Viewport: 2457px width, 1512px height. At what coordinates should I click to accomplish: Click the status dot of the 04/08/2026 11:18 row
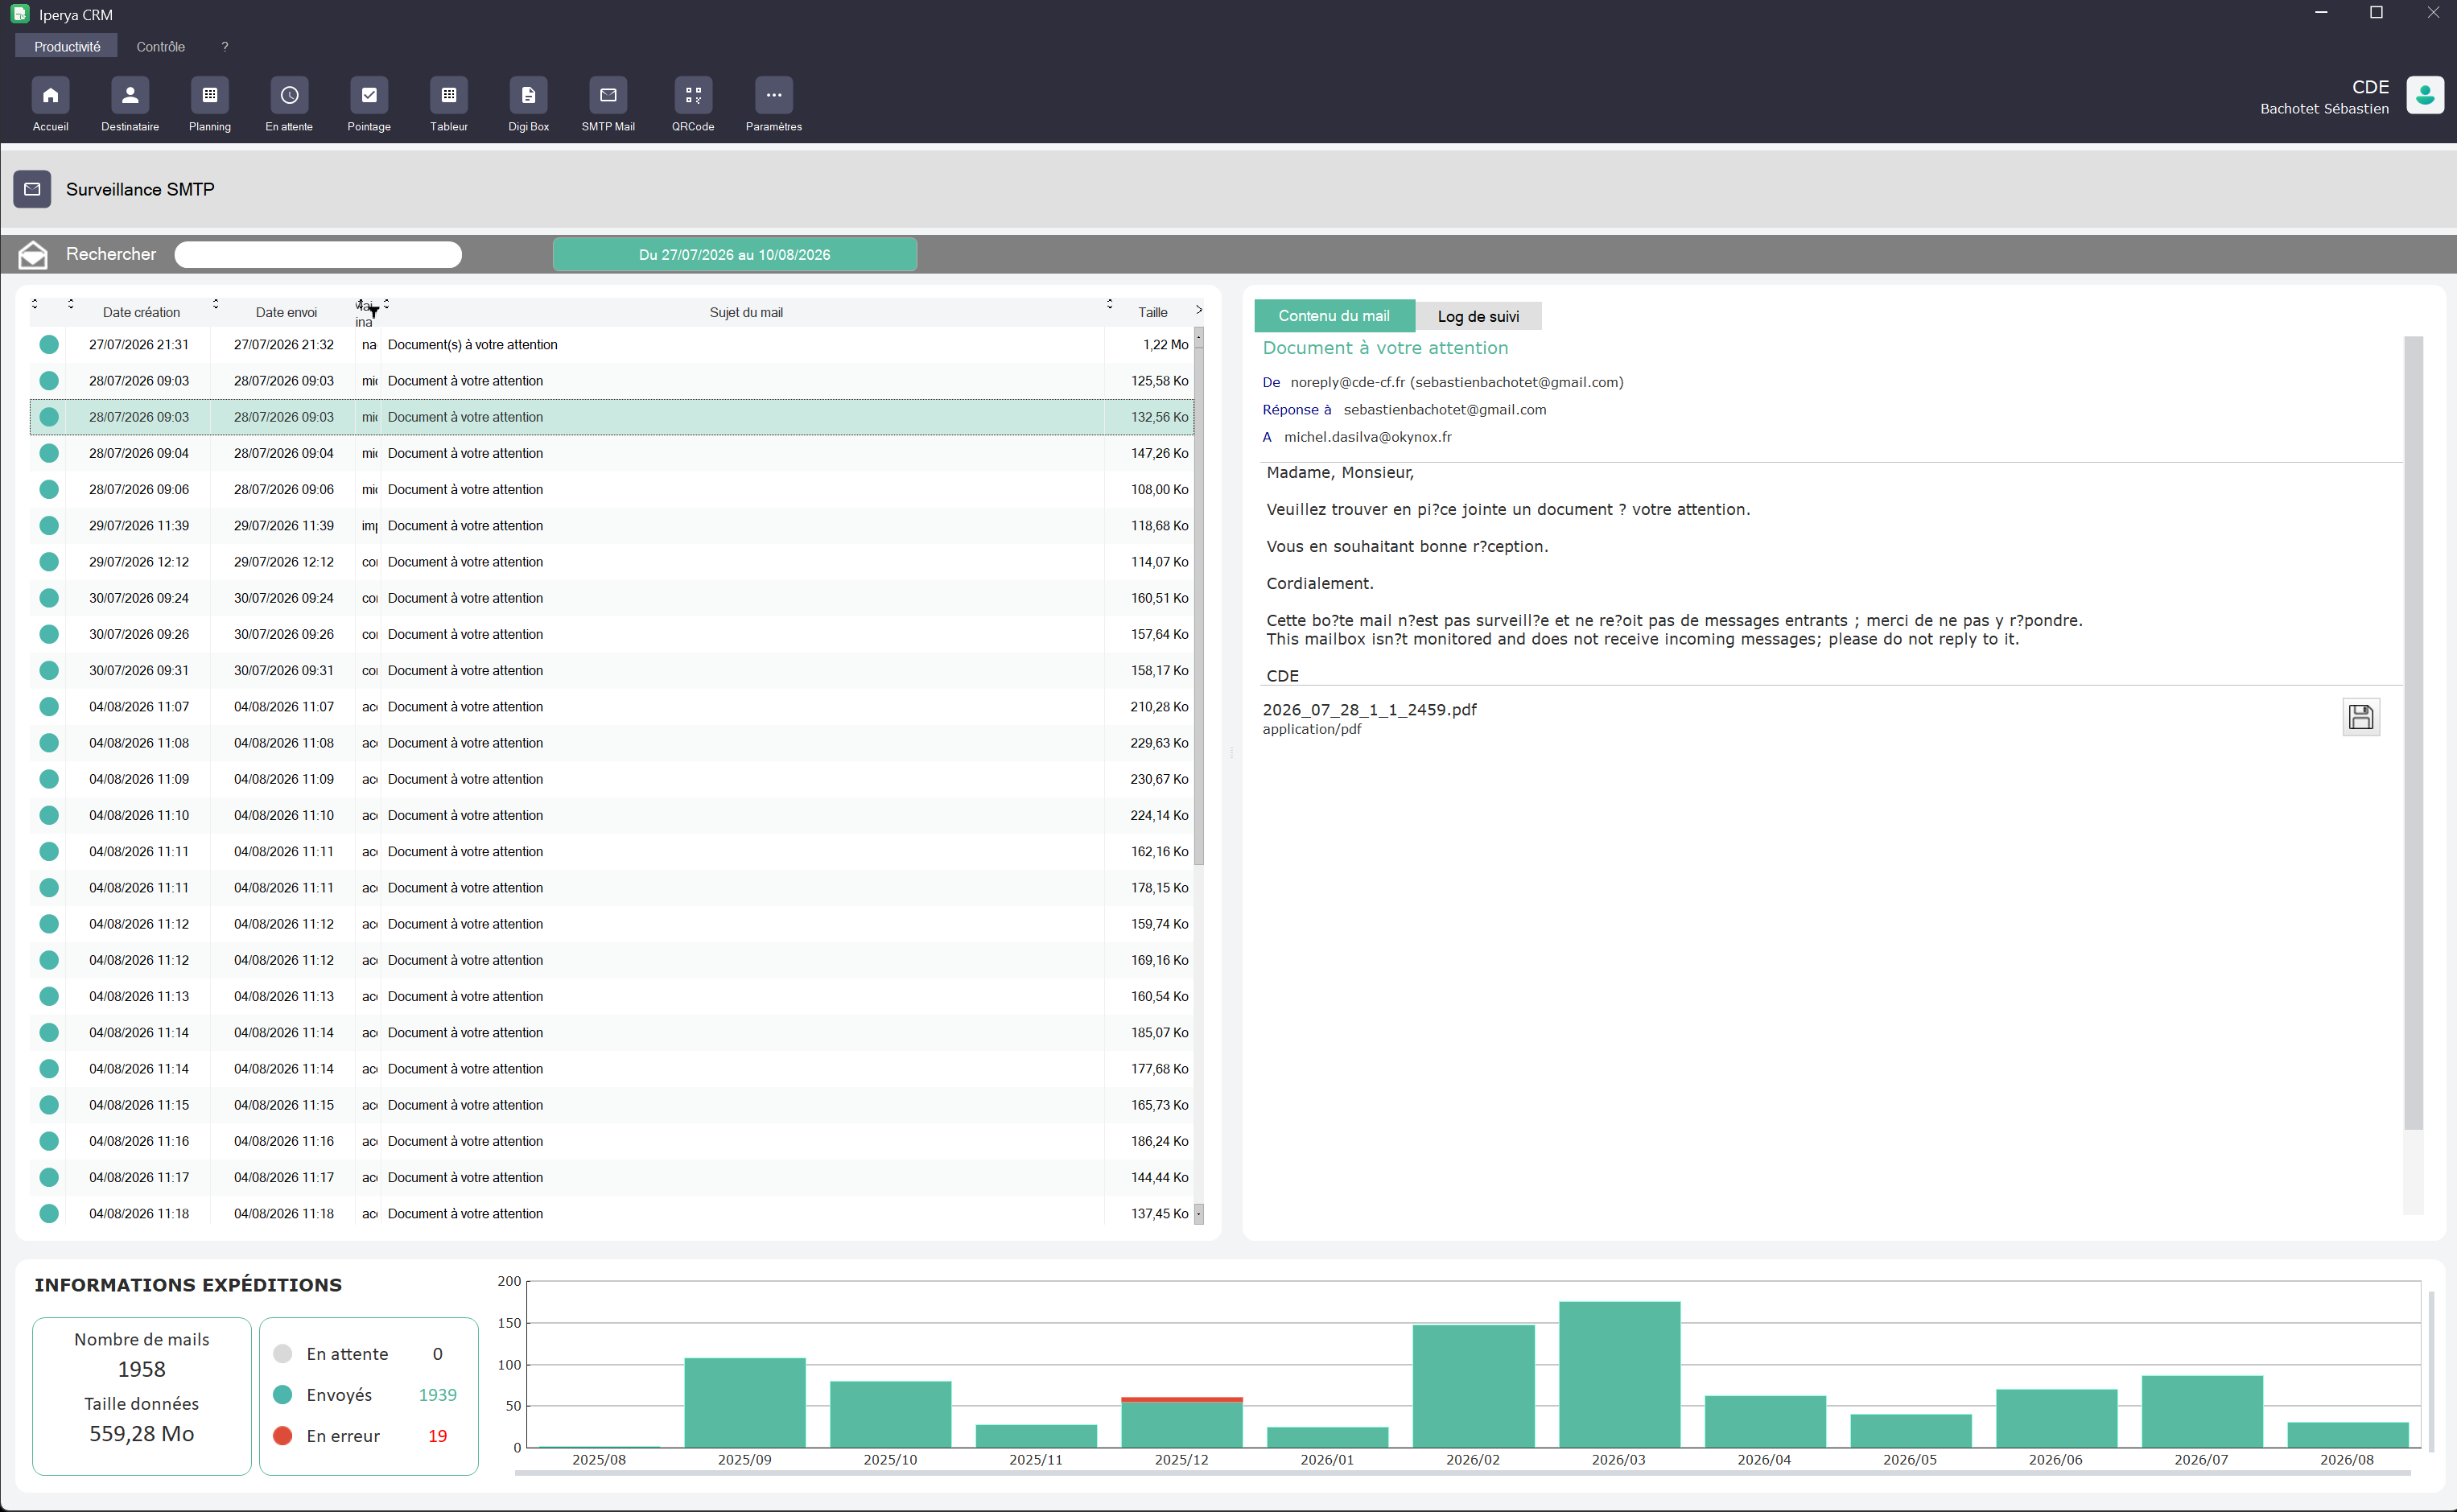tap(48, 1214)
